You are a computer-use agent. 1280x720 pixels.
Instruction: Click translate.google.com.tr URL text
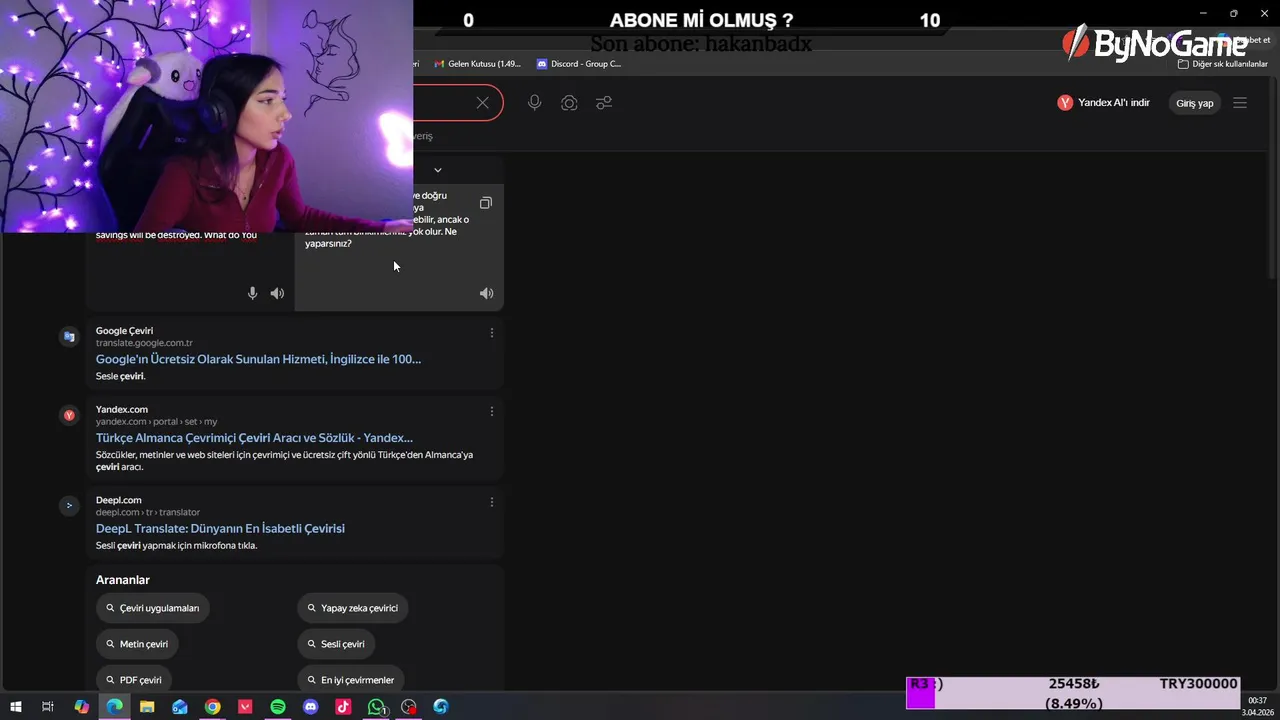pyautogui.click(x=144, y=343)
